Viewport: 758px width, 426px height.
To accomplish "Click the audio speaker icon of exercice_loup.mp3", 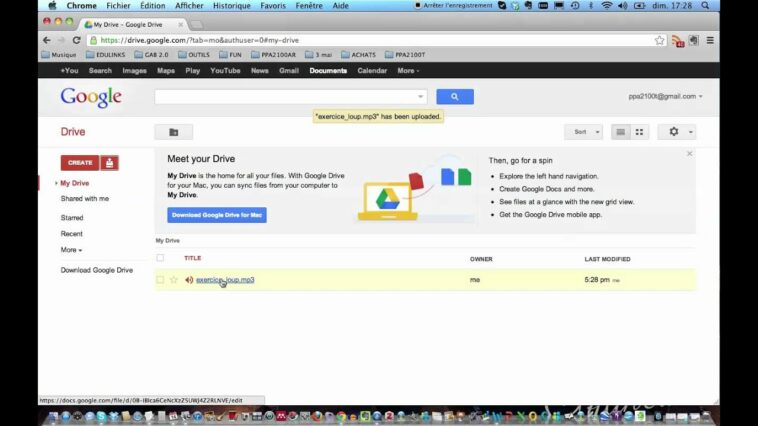I will pyautogui.click(x=189, y=279).
